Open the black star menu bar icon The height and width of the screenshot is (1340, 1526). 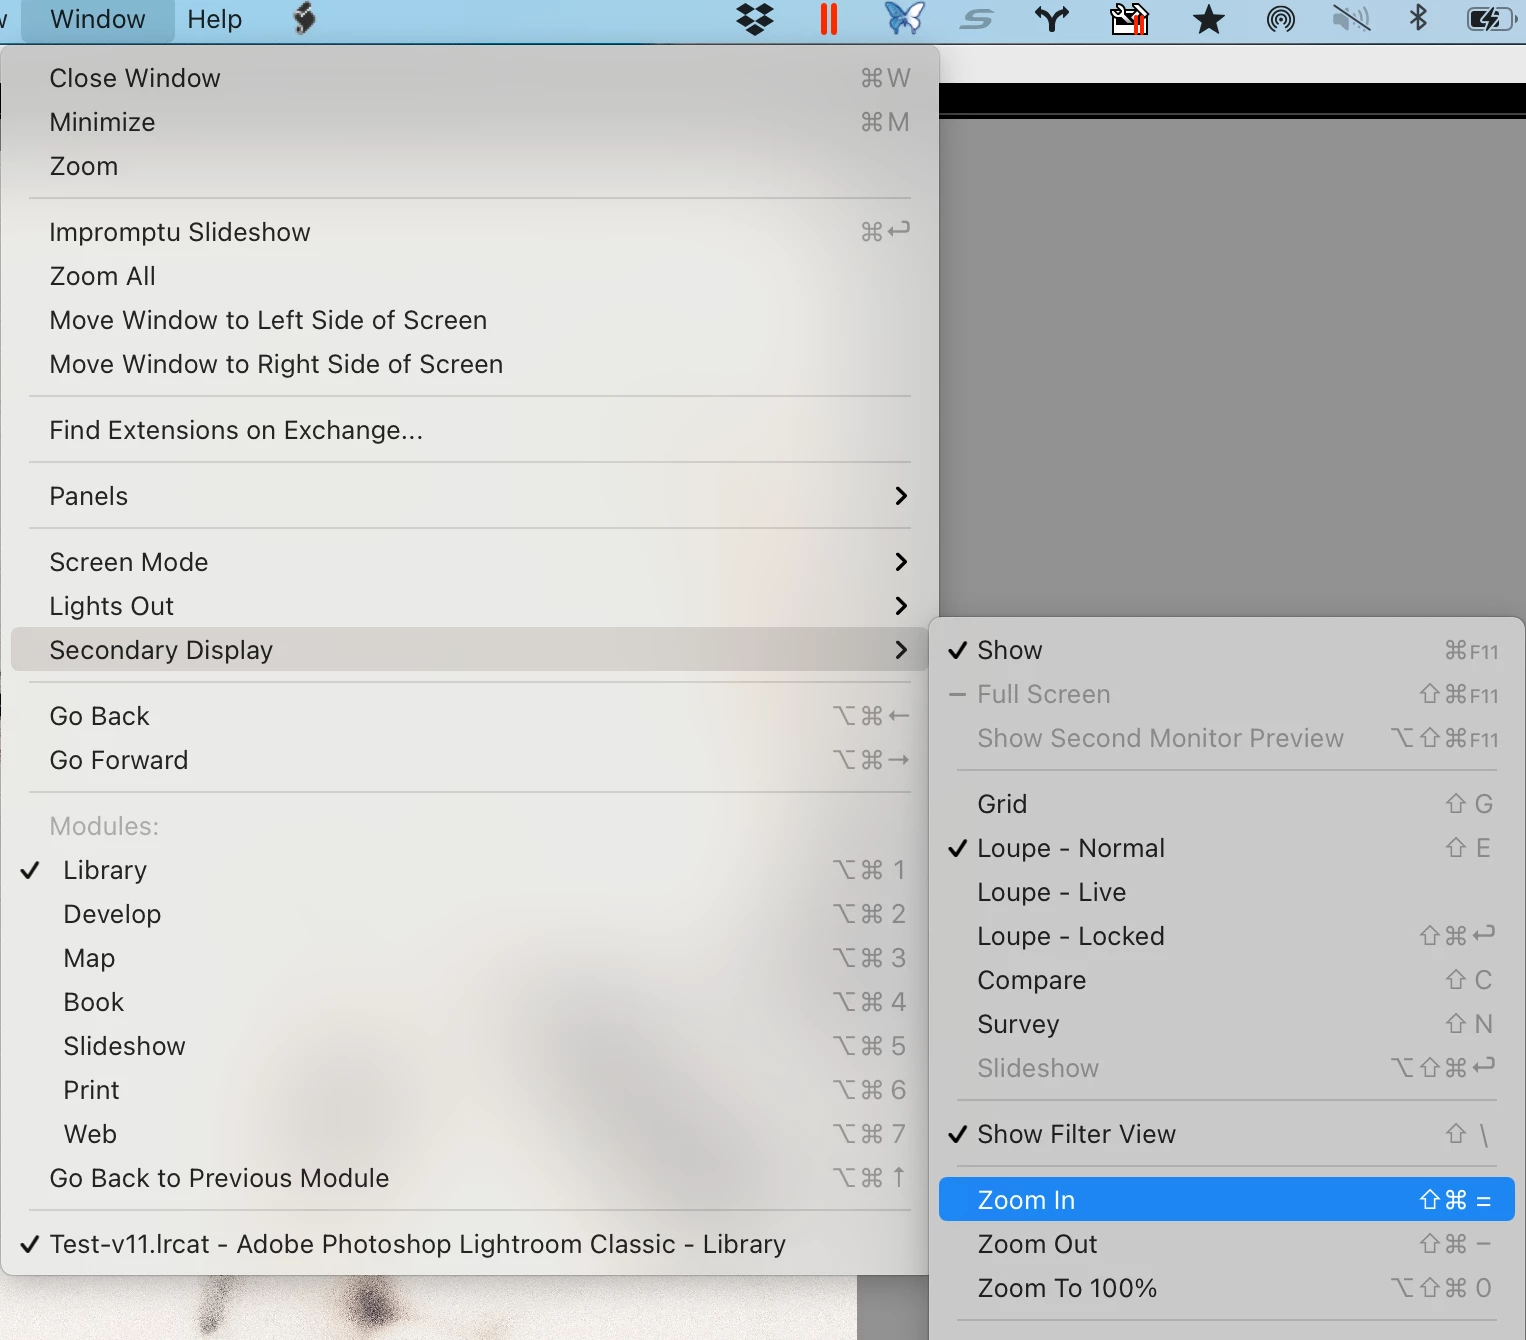pyautogui.click(x=1209, y=19)
